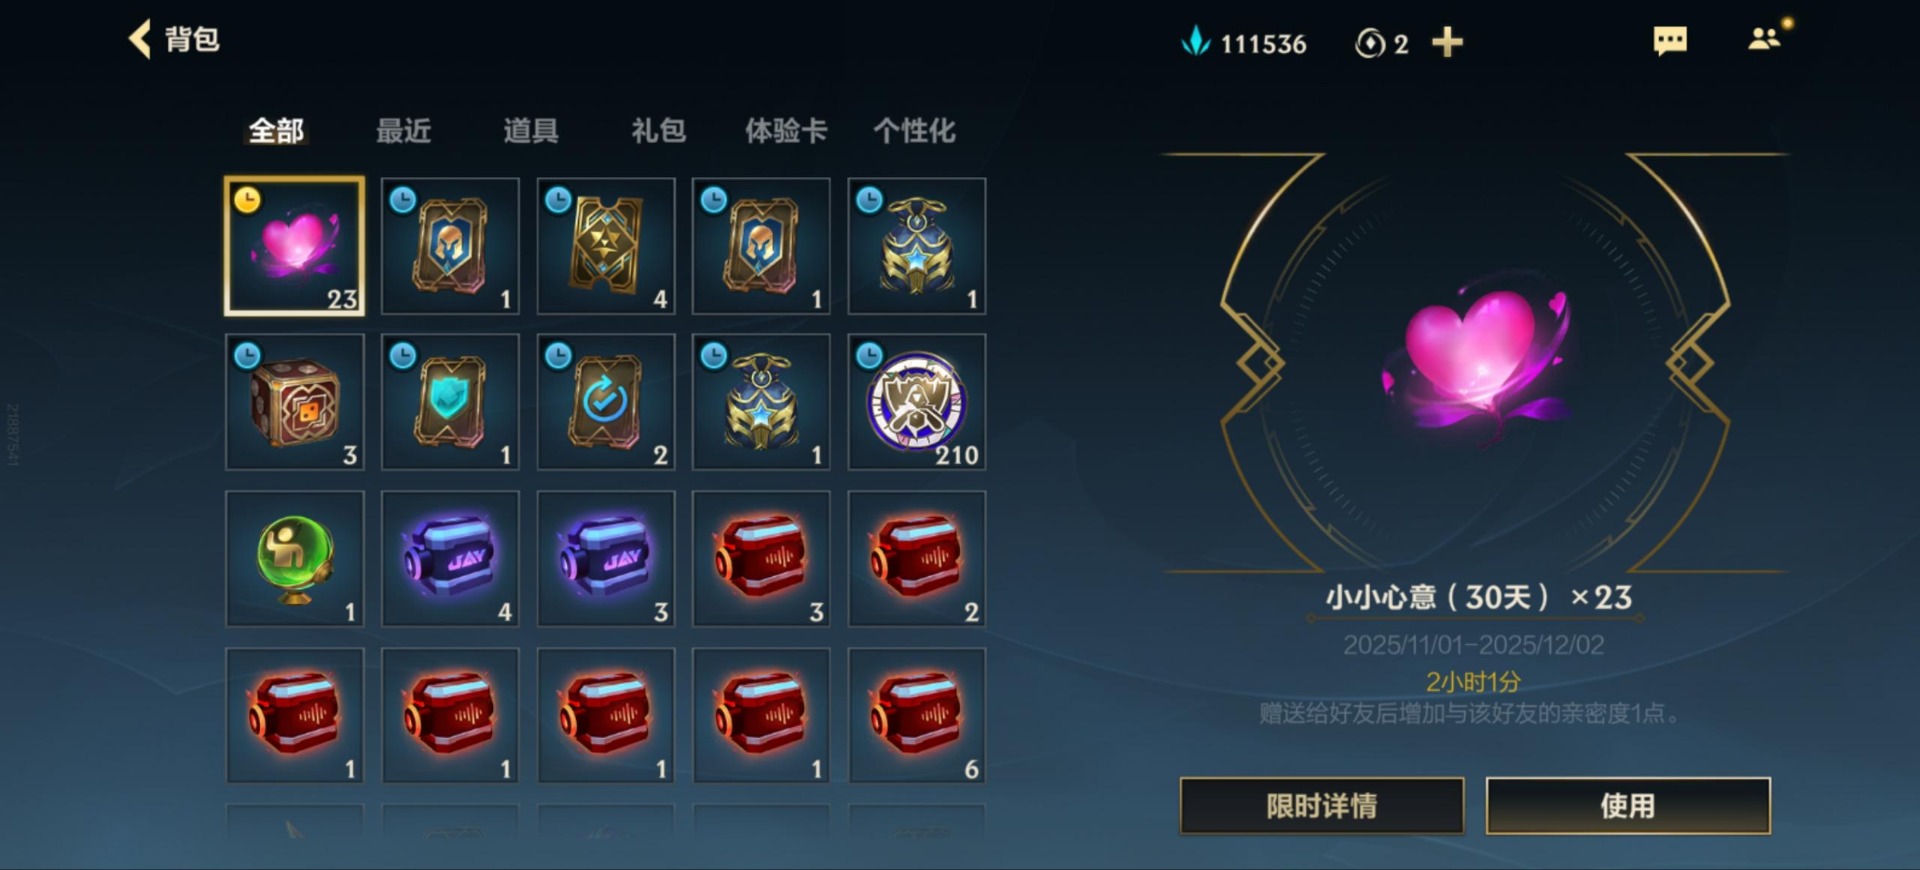Screen dimensions: 1920x870
Task: Switch to the 最近 tab
Action: pyautogui.click(x=403, y=131)
